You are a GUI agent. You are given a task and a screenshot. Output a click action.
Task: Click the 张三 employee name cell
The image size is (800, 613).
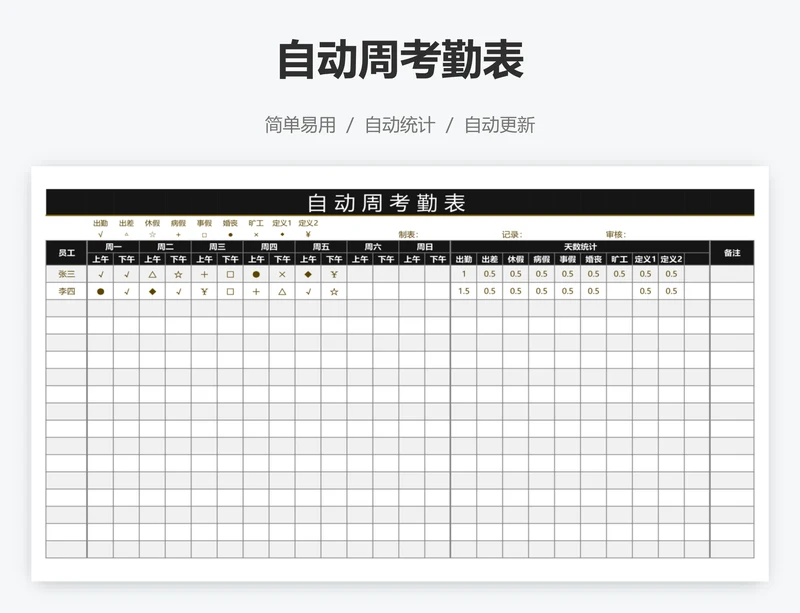coord(66,274)
